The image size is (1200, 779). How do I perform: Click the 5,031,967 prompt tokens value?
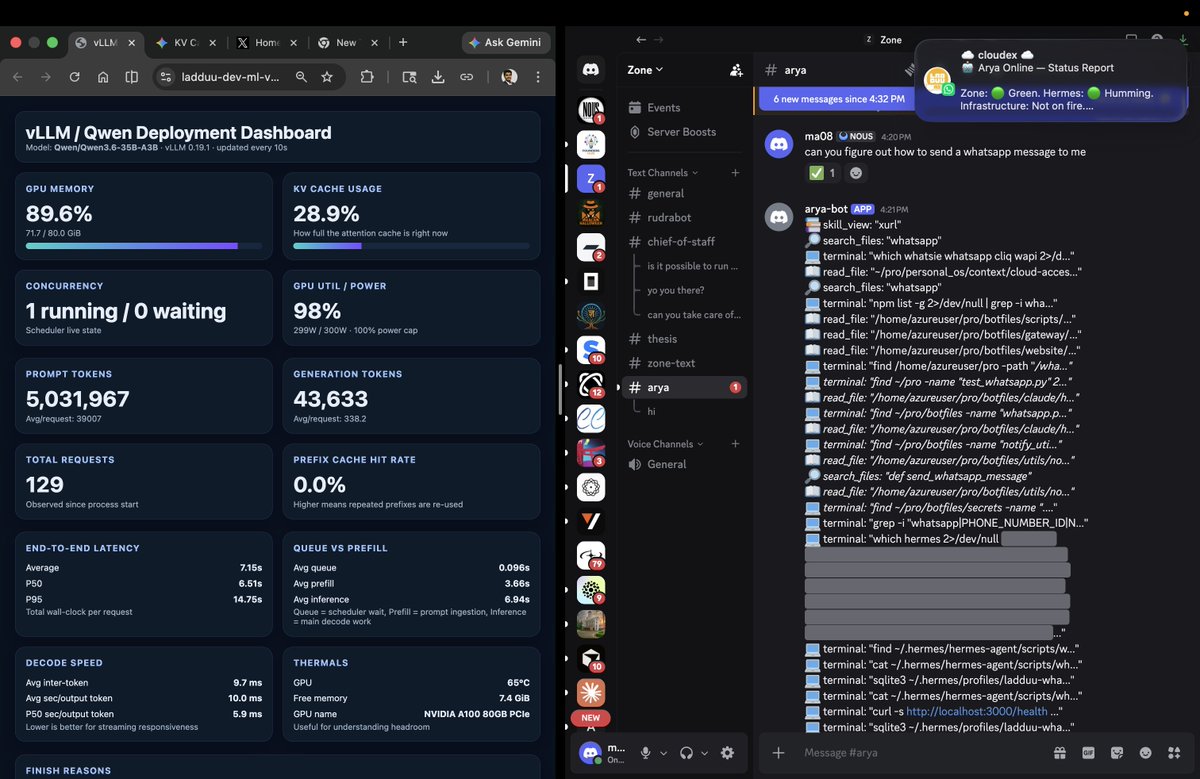78,399
